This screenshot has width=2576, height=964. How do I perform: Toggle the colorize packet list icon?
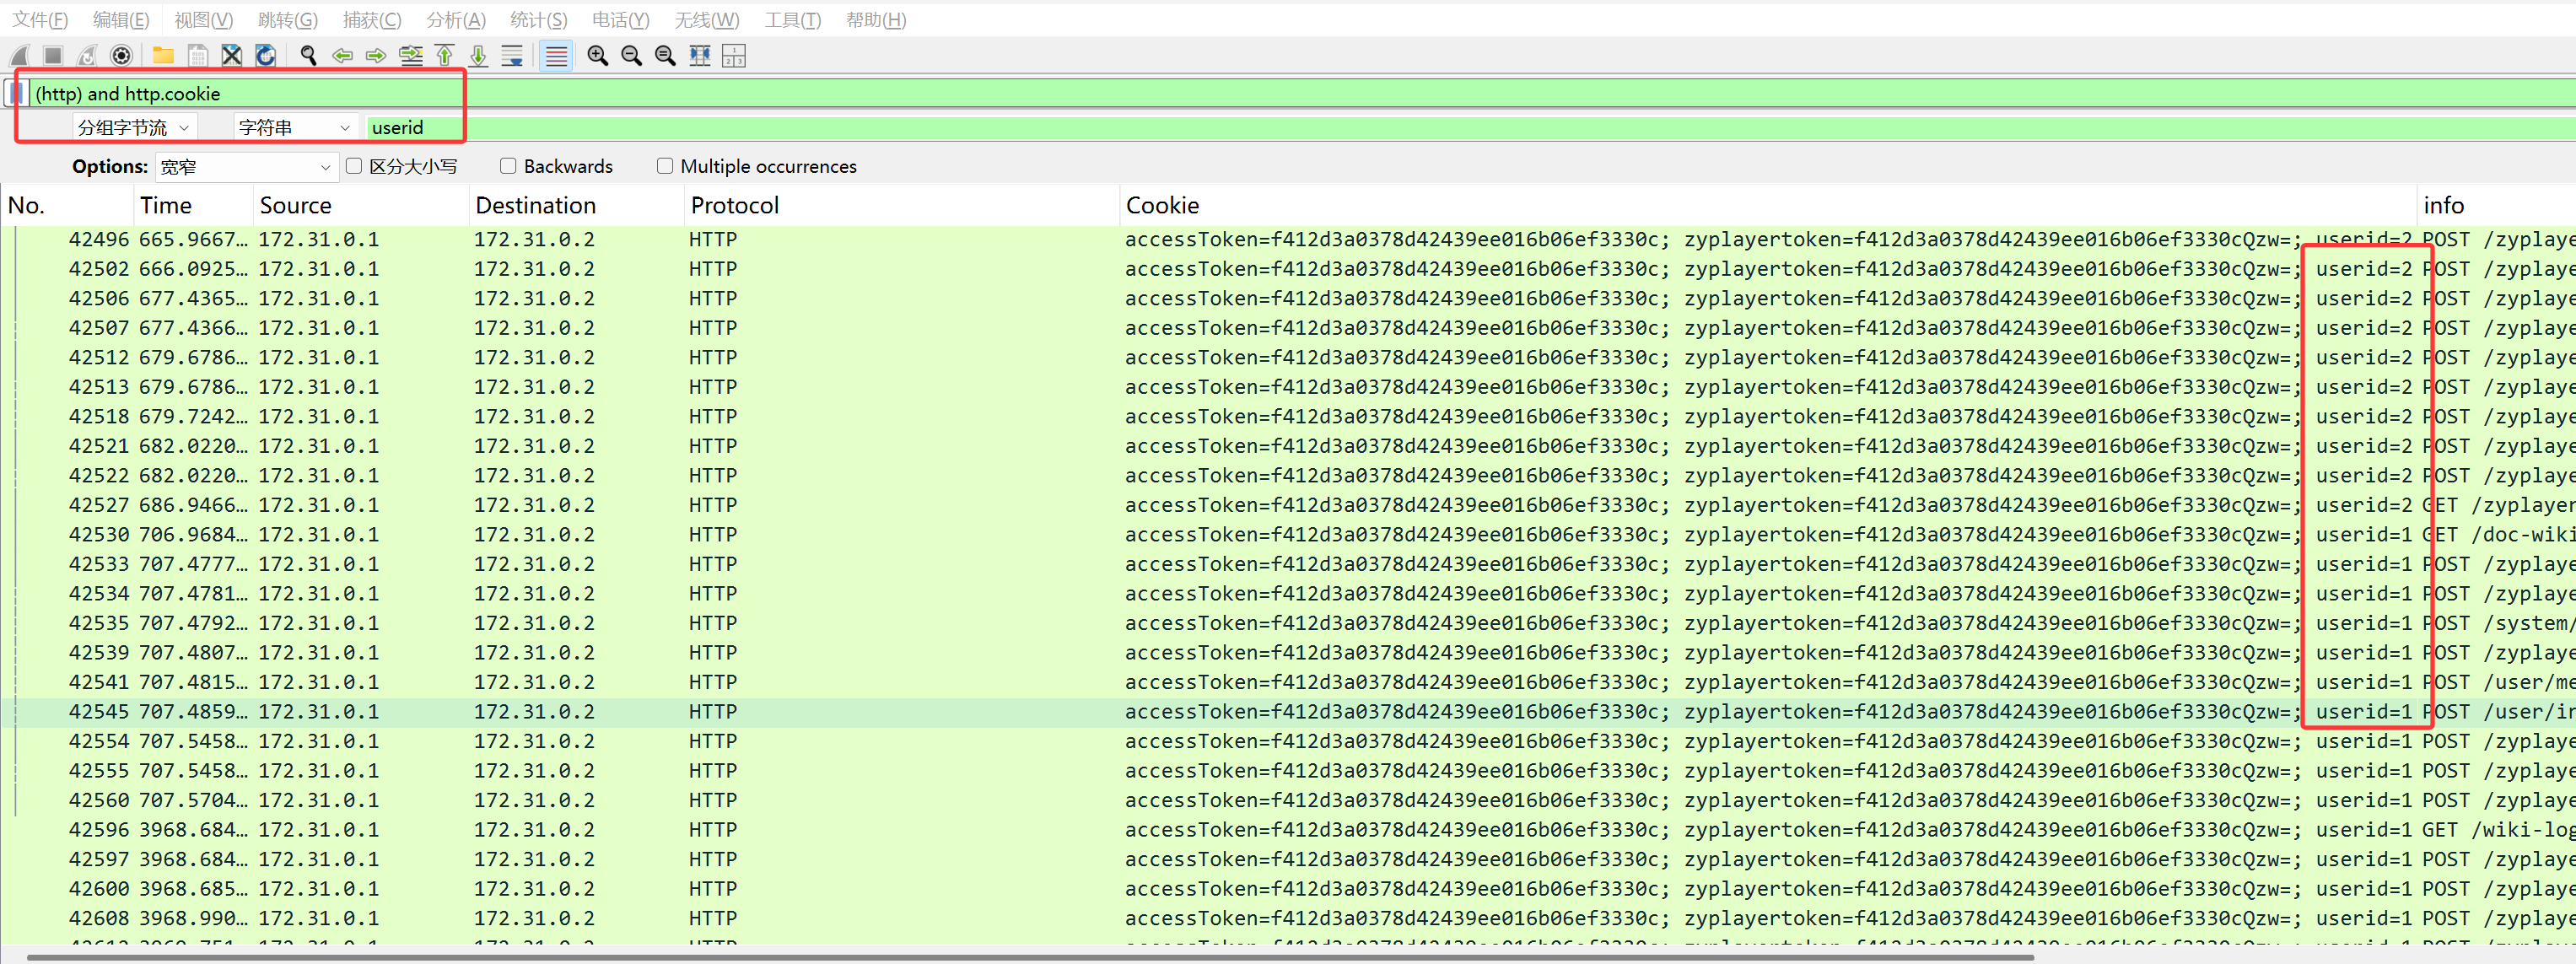(556, 56)
